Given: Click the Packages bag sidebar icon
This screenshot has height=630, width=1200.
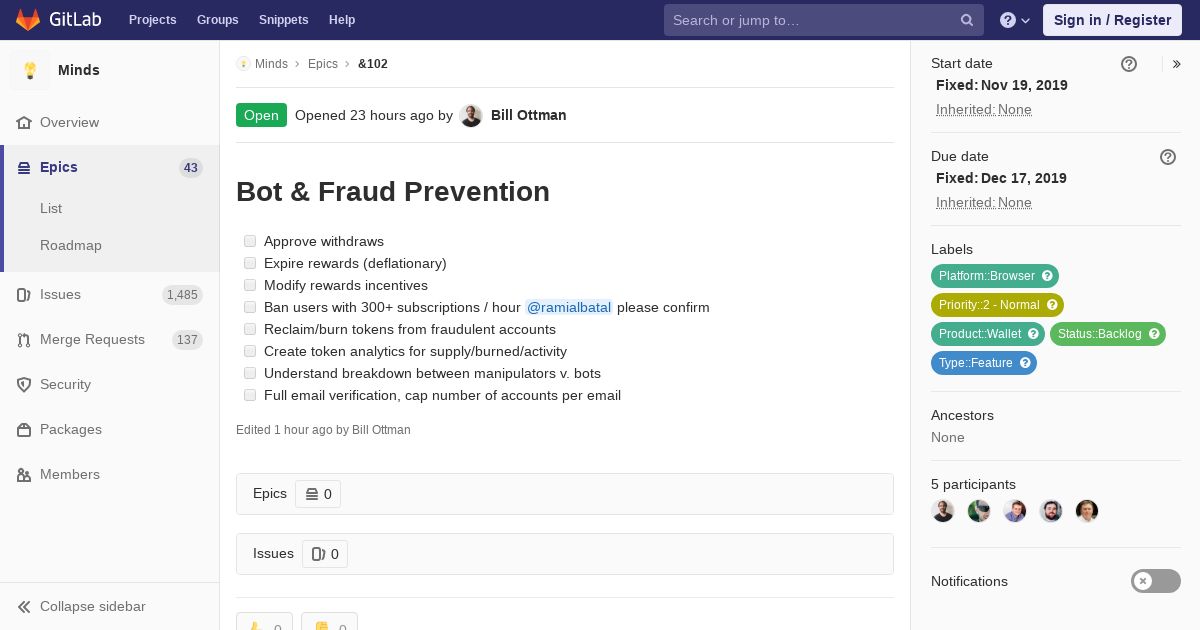Looking at the screenshot, I should [24, 430].
